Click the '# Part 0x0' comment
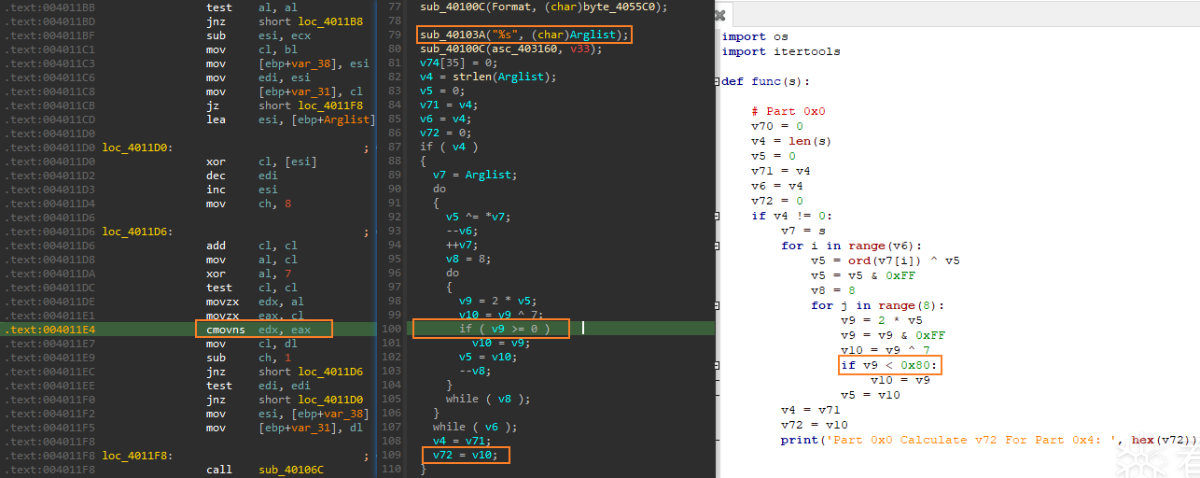Viewport: 1200px width, 478px height. (x=788, y=112)
